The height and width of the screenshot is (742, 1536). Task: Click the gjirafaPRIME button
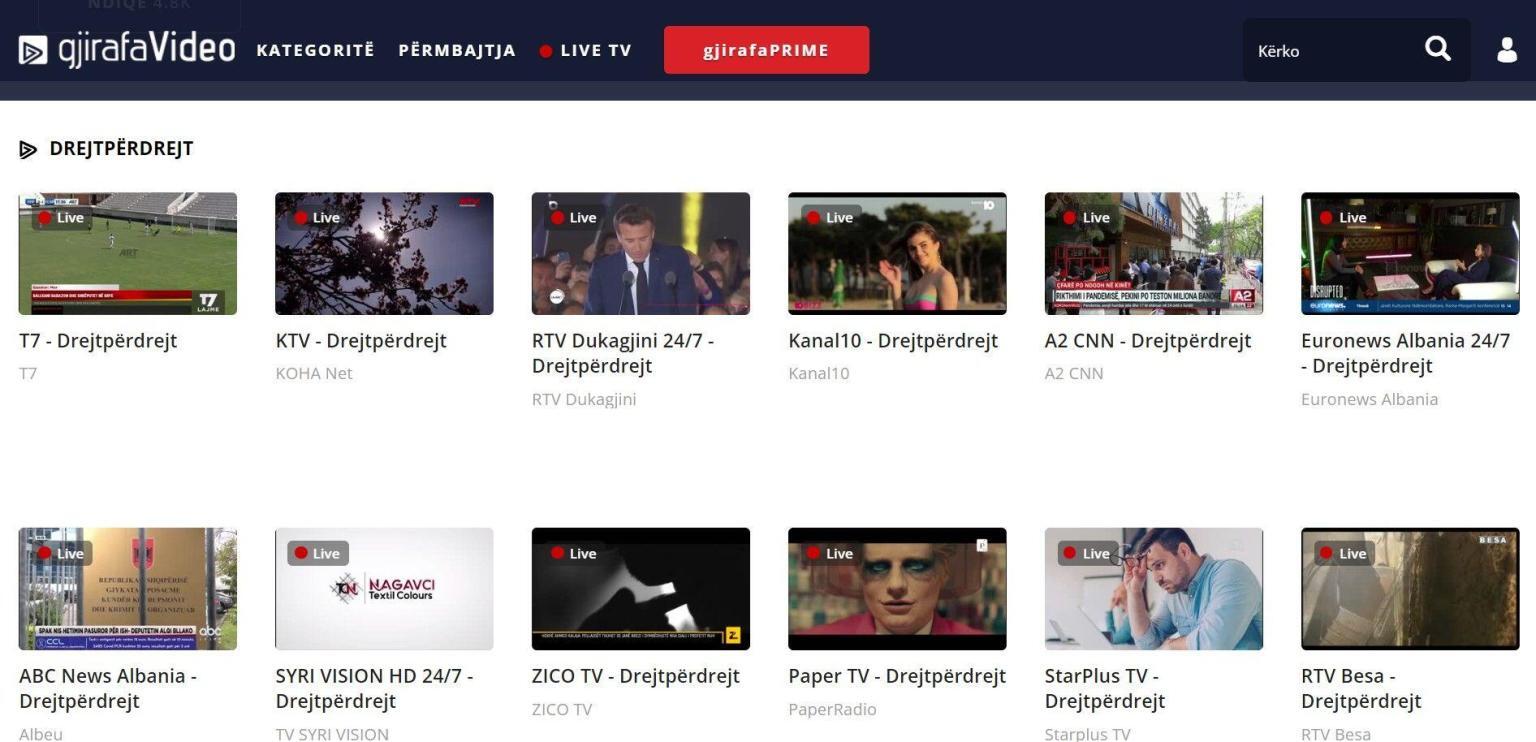[x=766, y=50]
